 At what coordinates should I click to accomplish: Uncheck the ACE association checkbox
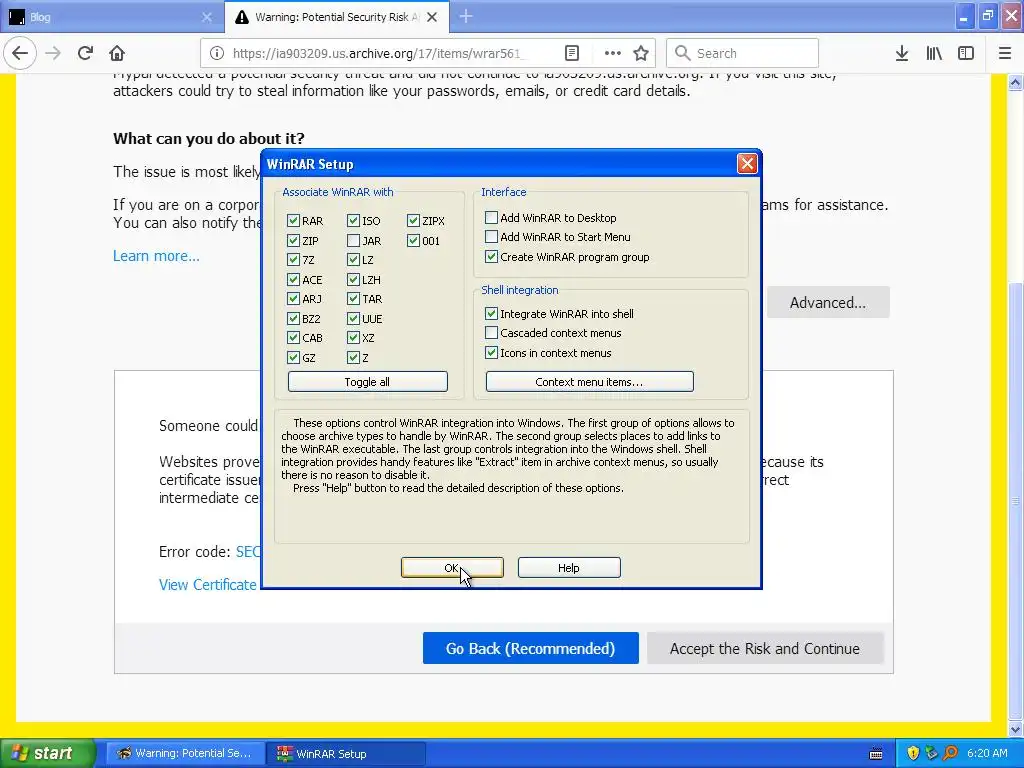(293, 280)
